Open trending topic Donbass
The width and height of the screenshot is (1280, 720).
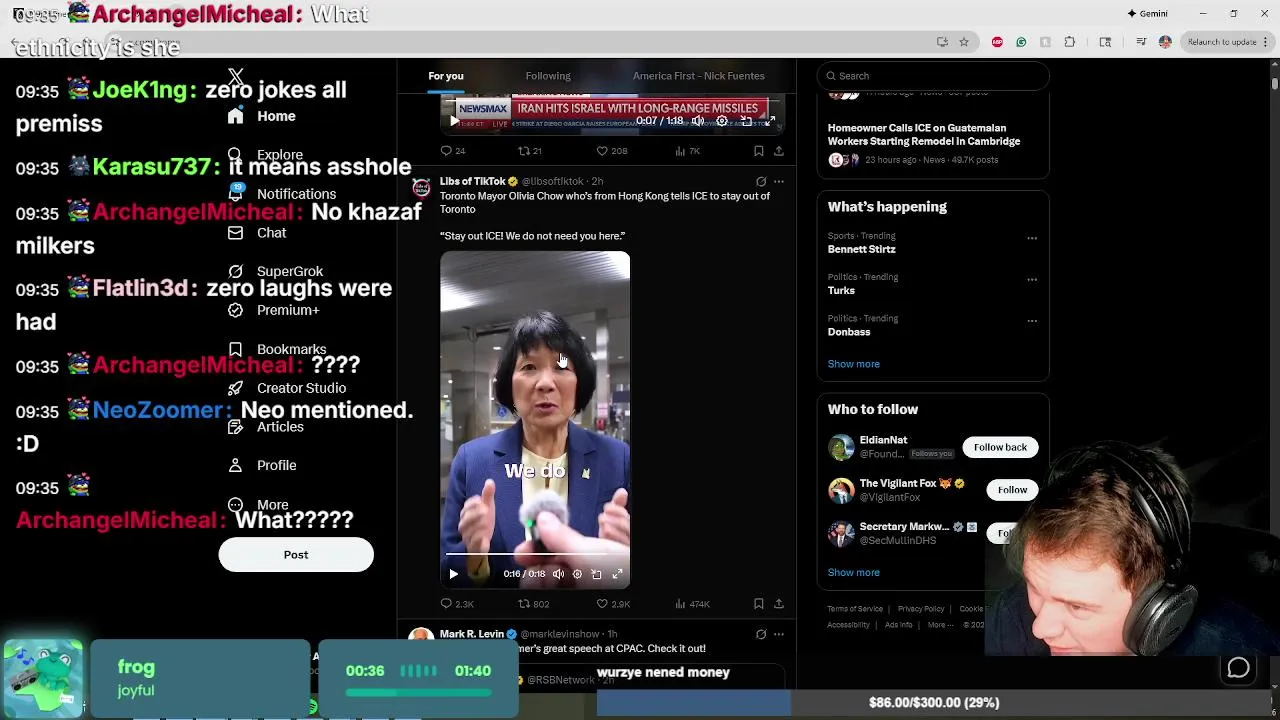pos(849,332)
